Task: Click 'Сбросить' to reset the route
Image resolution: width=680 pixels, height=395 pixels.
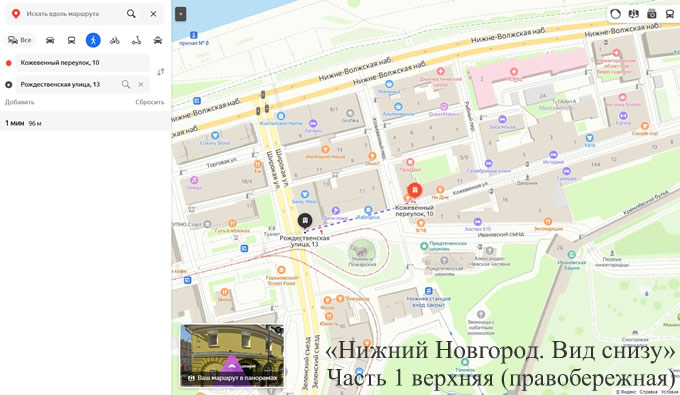Action: pos(150,102)
